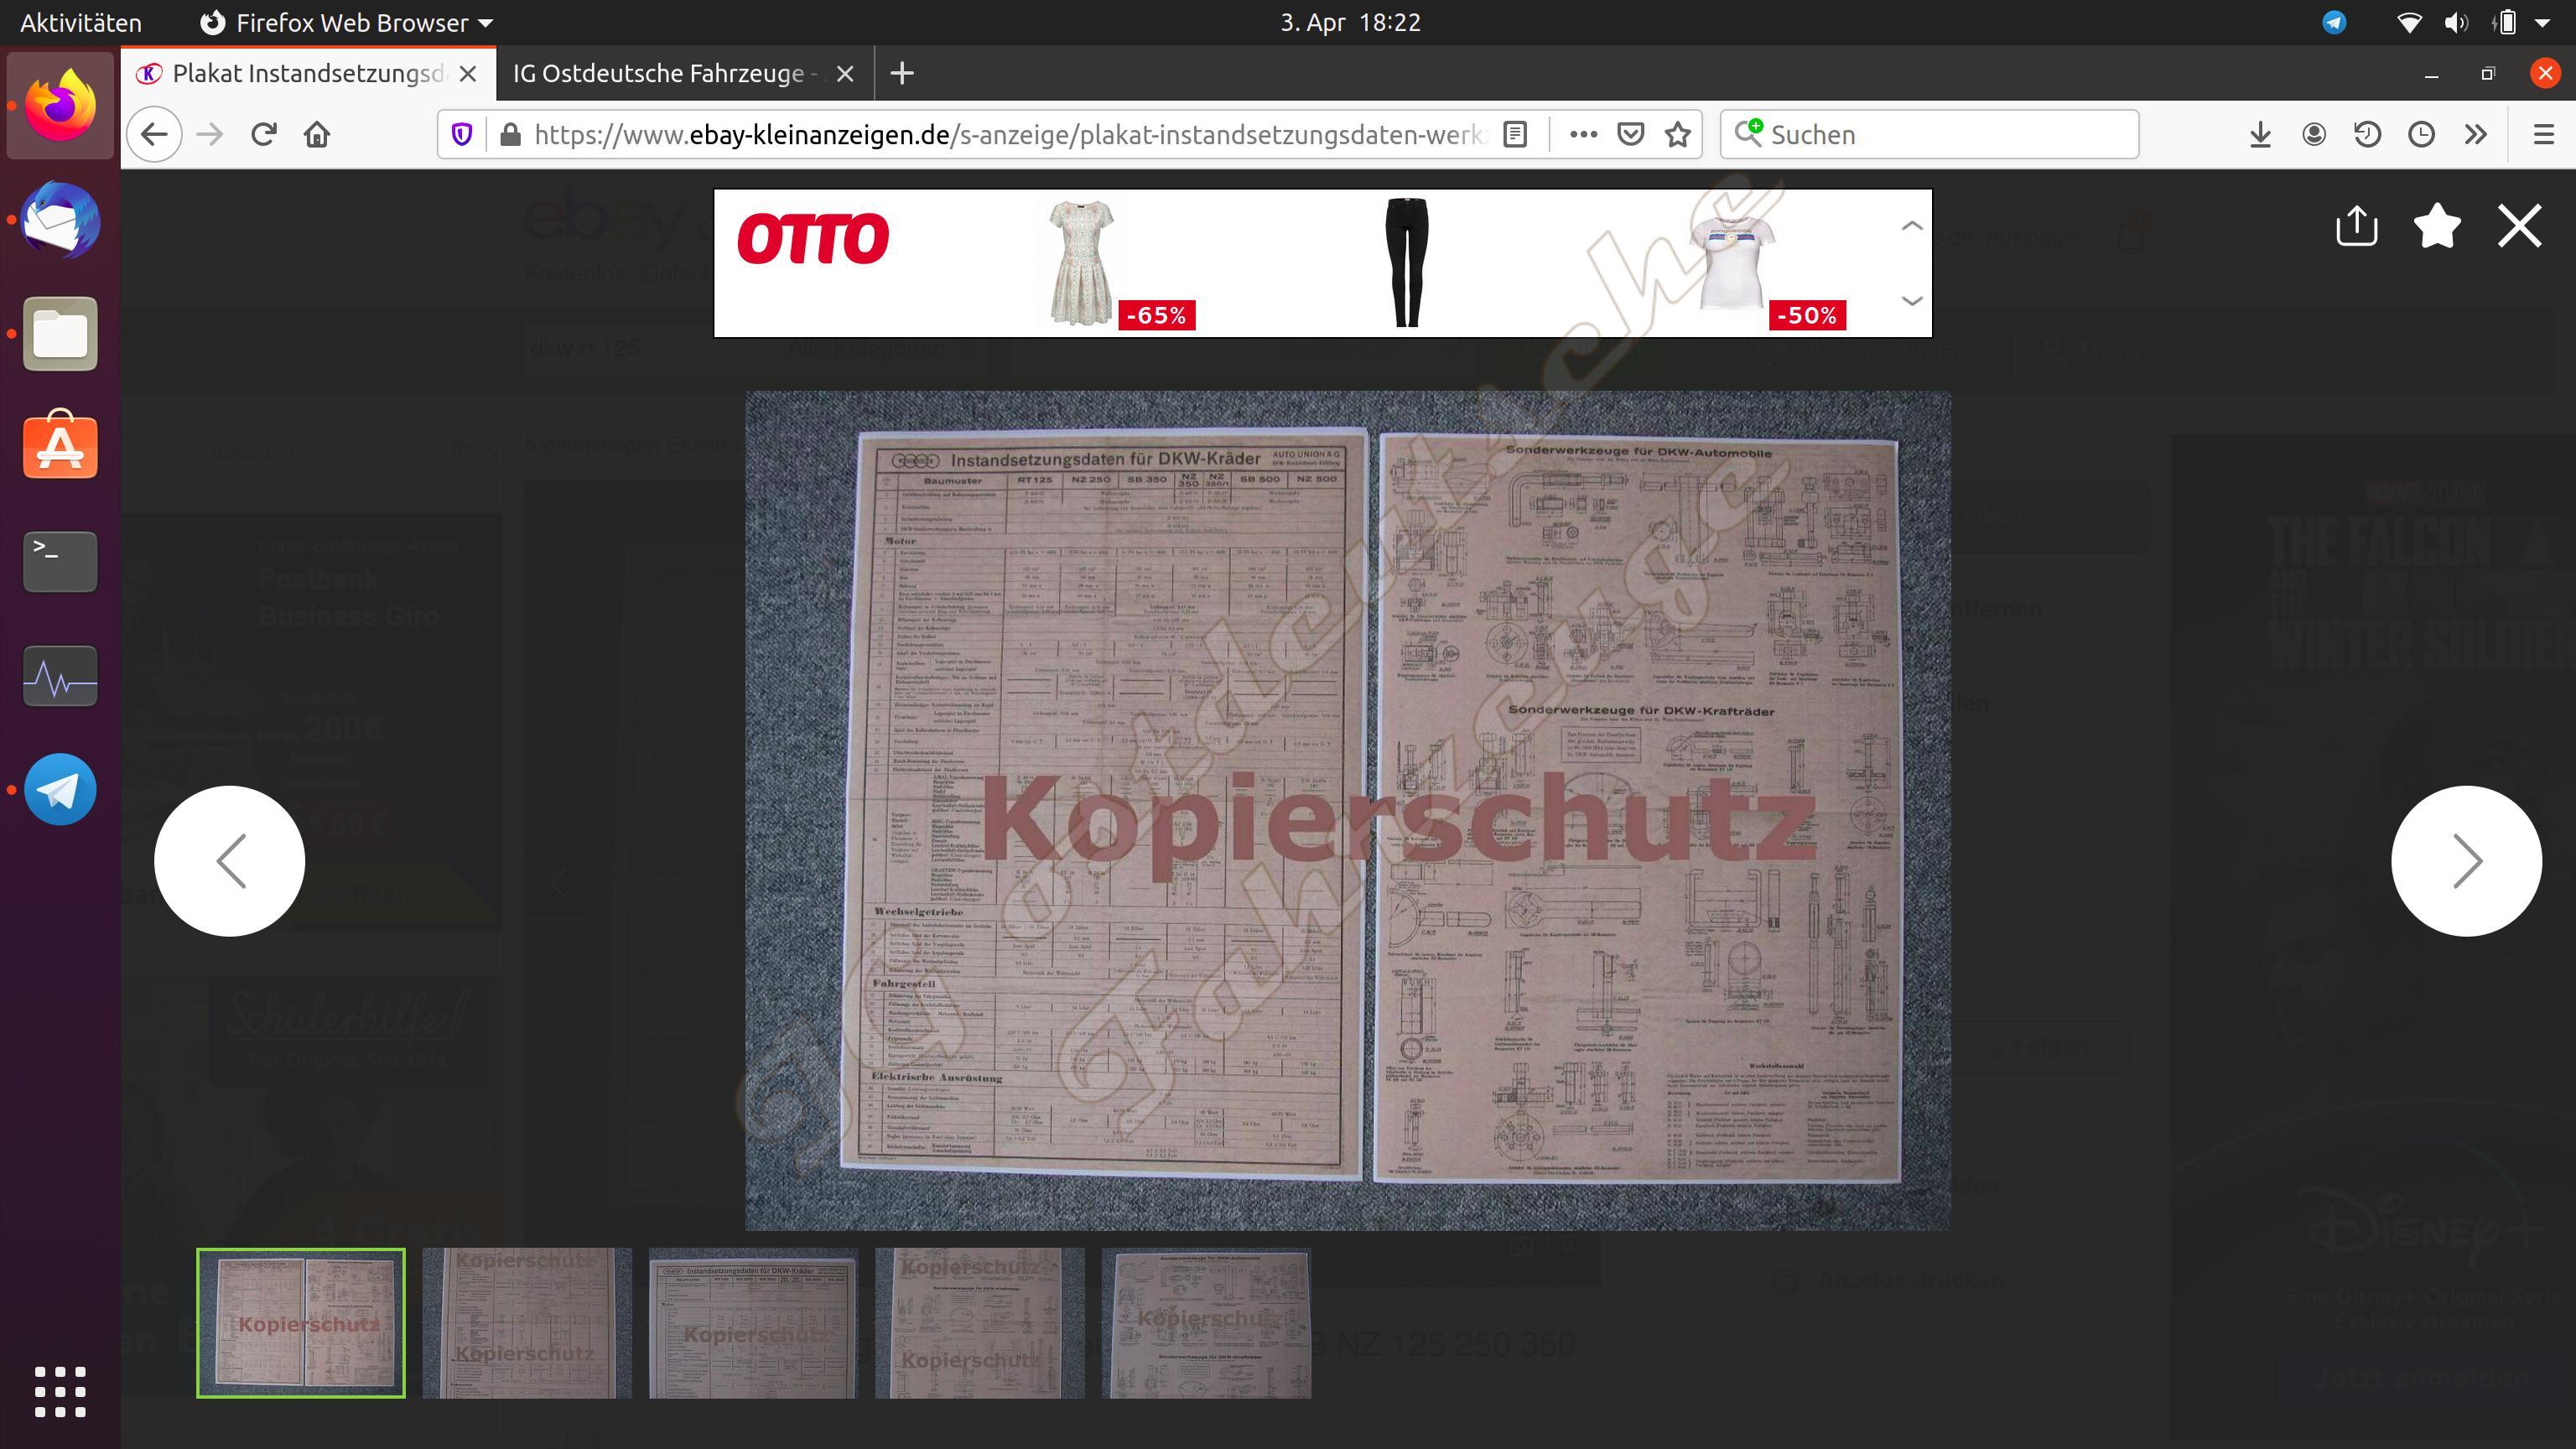Open the Wi-Fi network indicator
Image resolution: width=2576 pixels, height=1449 pixels.
(x=2410, y=22)
